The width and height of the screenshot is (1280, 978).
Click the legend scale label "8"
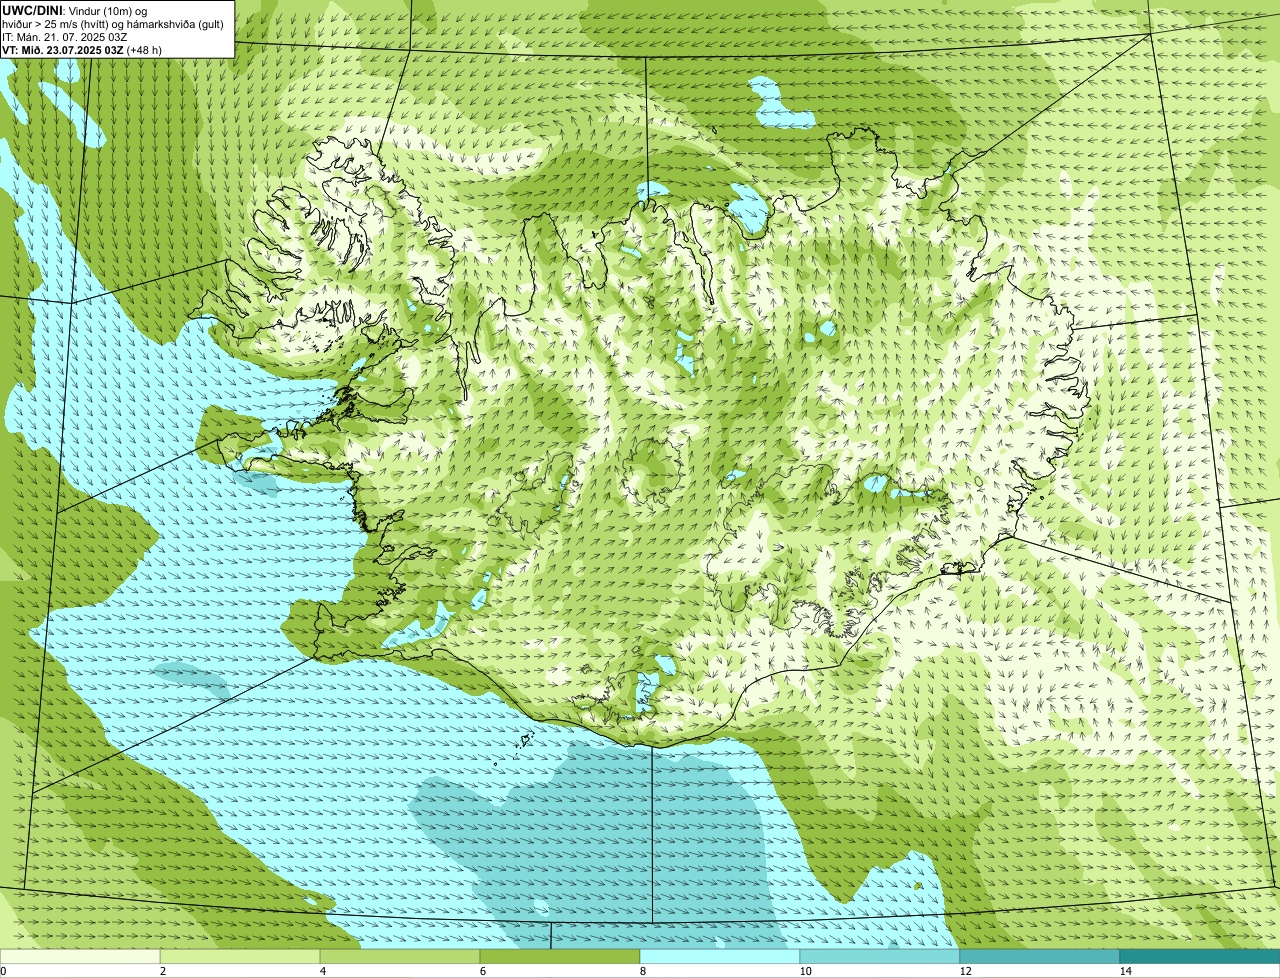642,971
